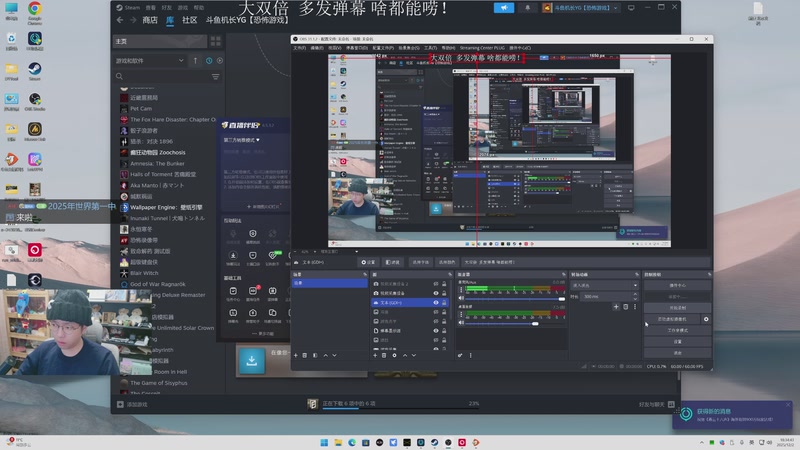Click 开始录制 button in OBS Controls
800x450 pixels.
click(677, 308)
